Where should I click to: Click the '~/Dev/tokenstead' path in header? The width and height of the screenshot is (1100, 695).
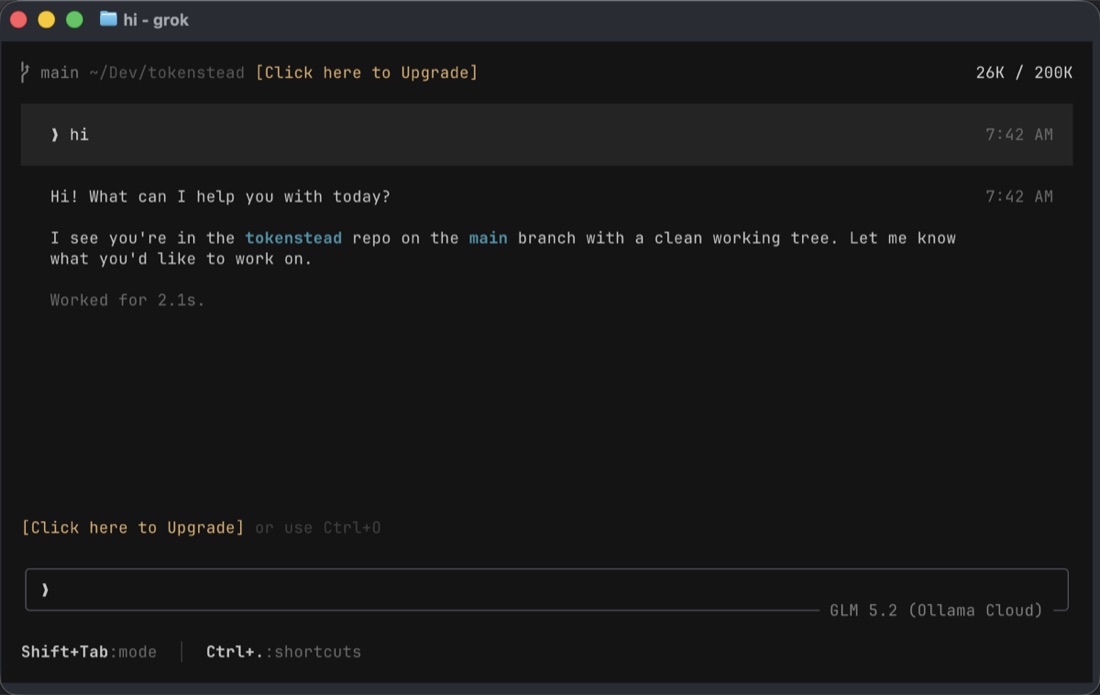pyautogui.click(x=167, y=73)
